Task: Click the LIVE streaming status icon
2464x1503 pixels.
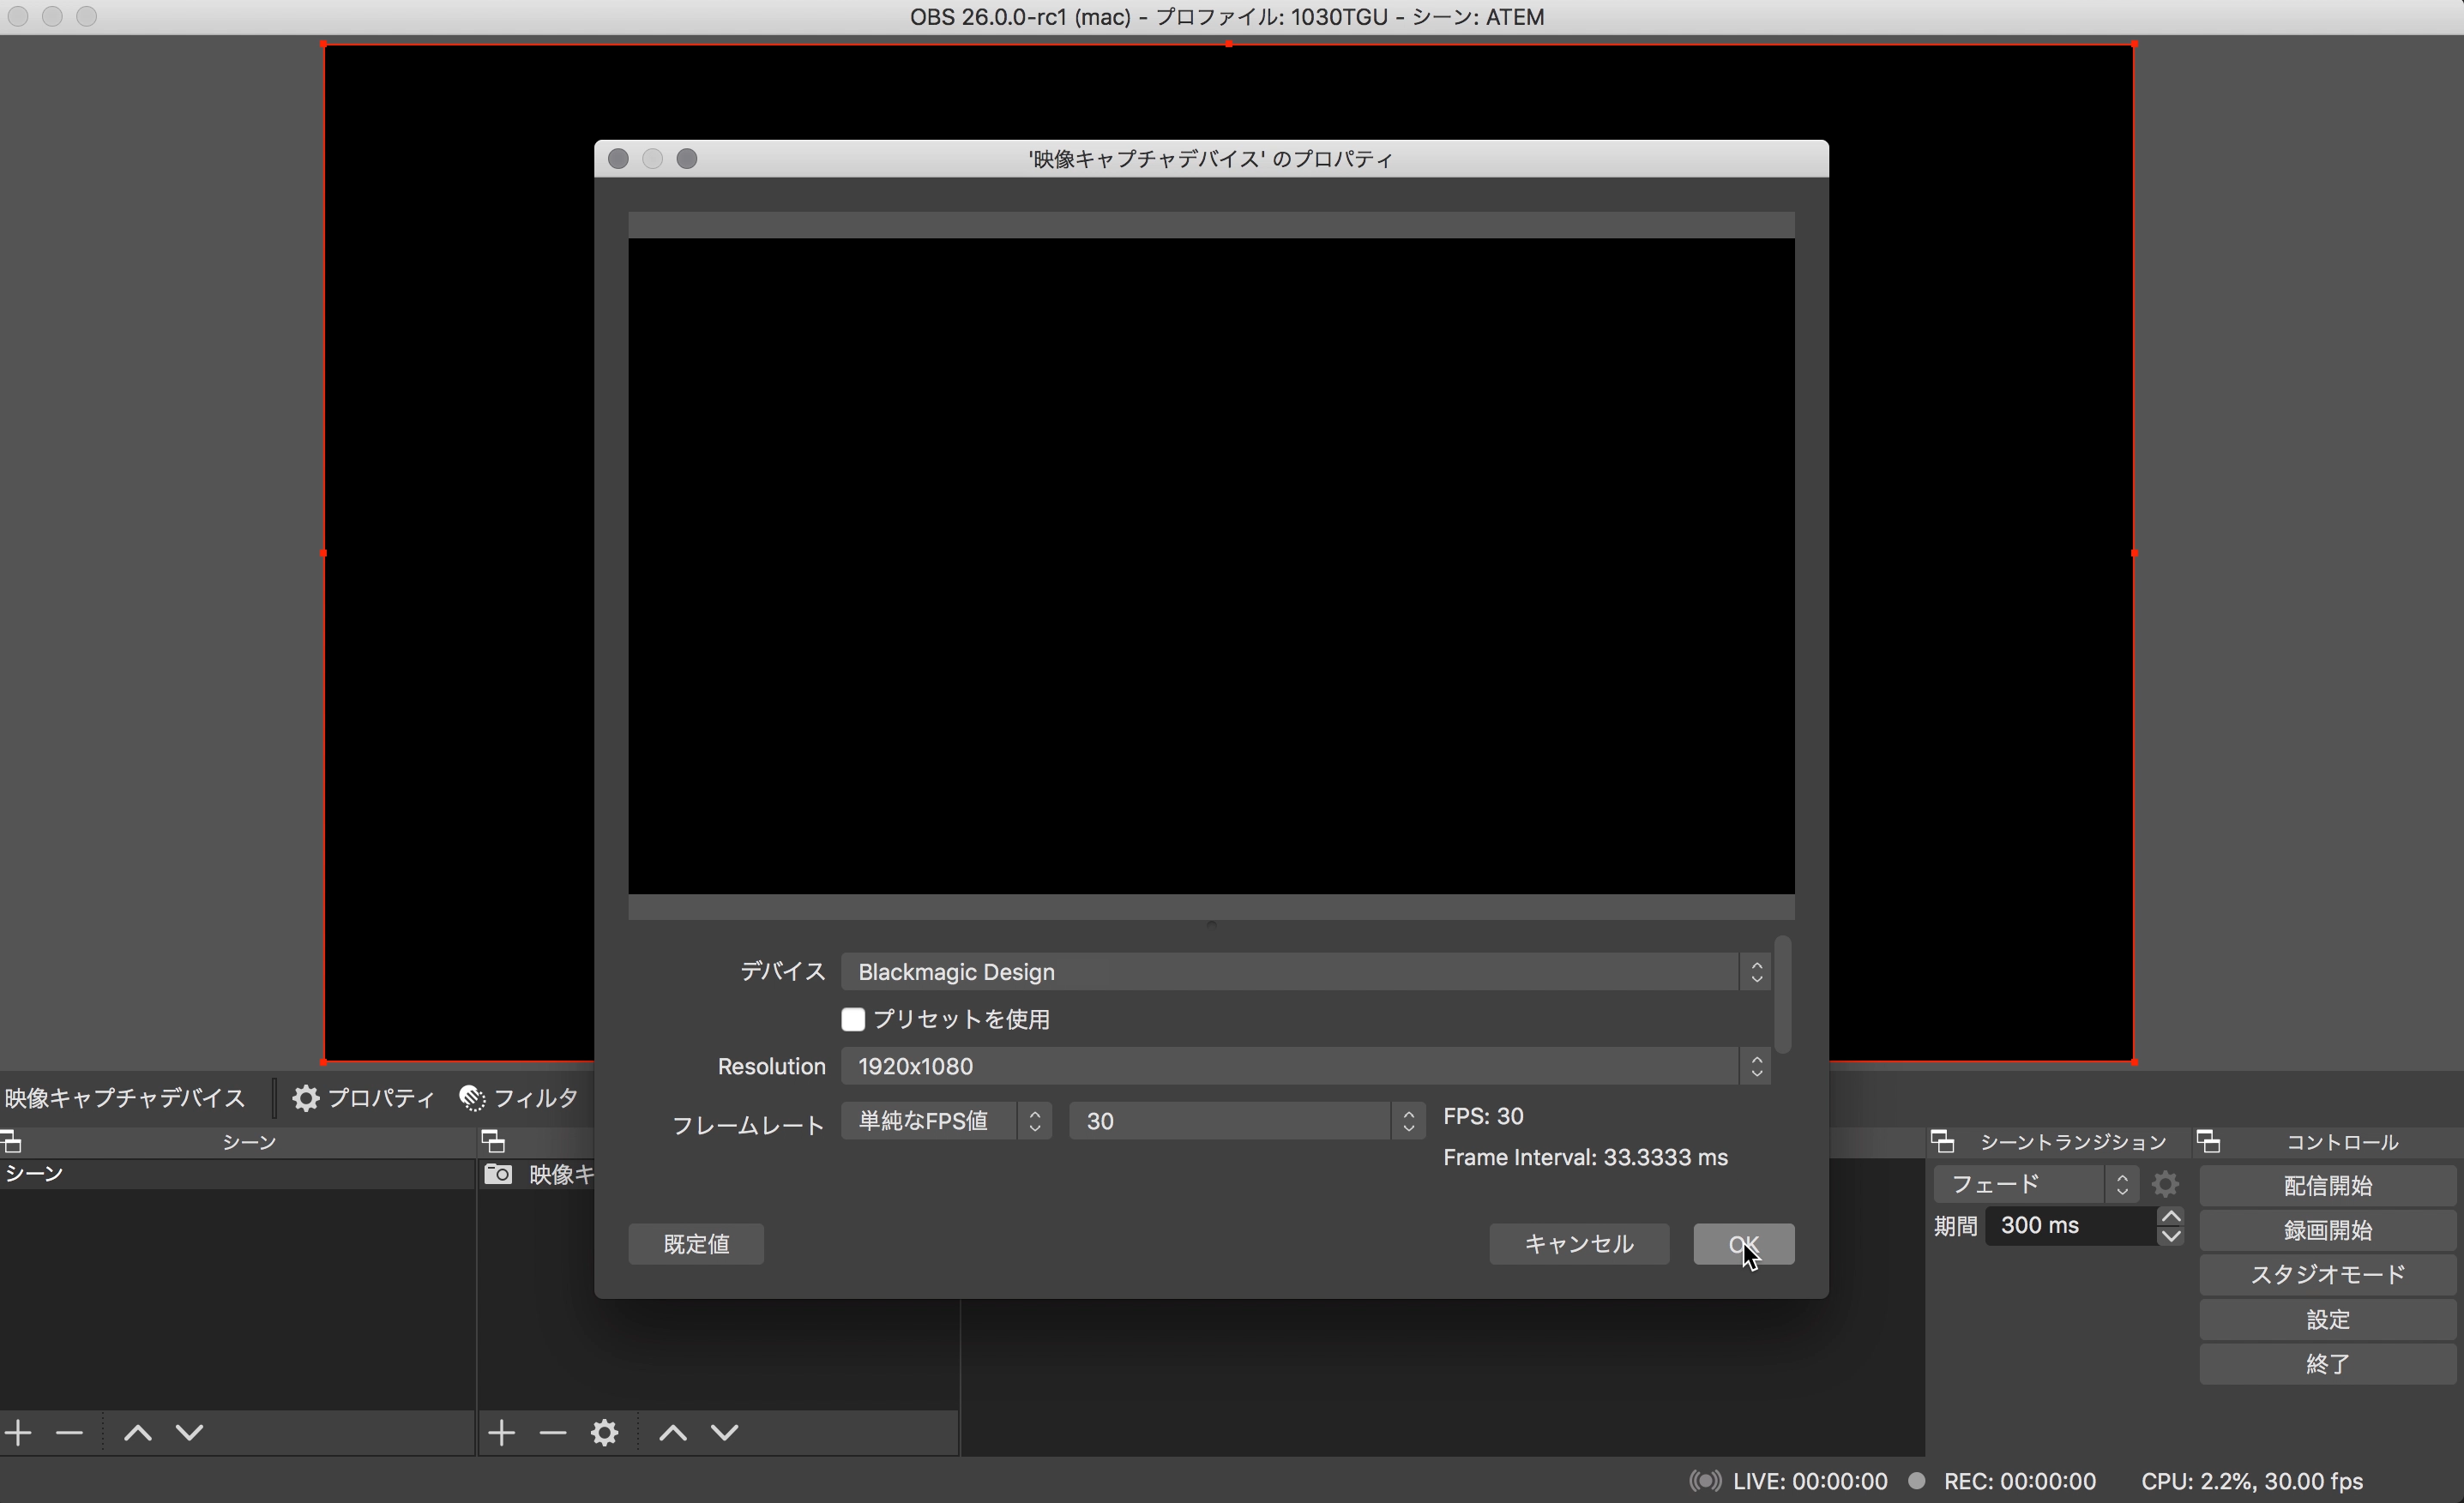Action: click(1705, 1480)
